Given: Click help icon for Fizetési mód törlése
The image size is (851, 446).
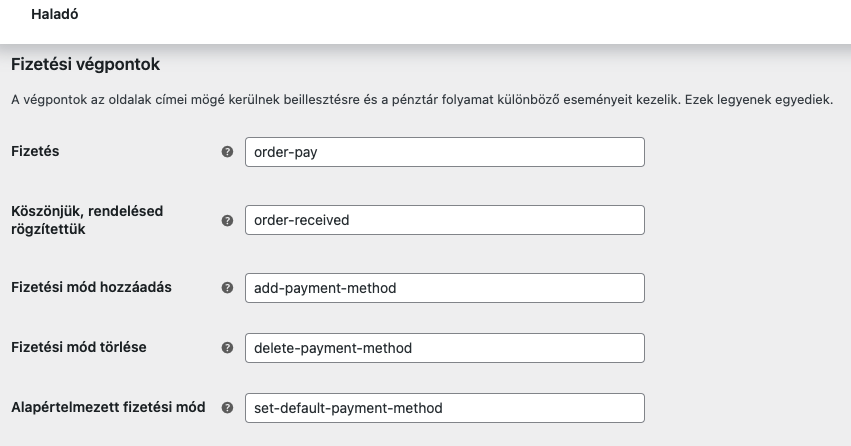Looking at the screenshot, I should [227, 348].
